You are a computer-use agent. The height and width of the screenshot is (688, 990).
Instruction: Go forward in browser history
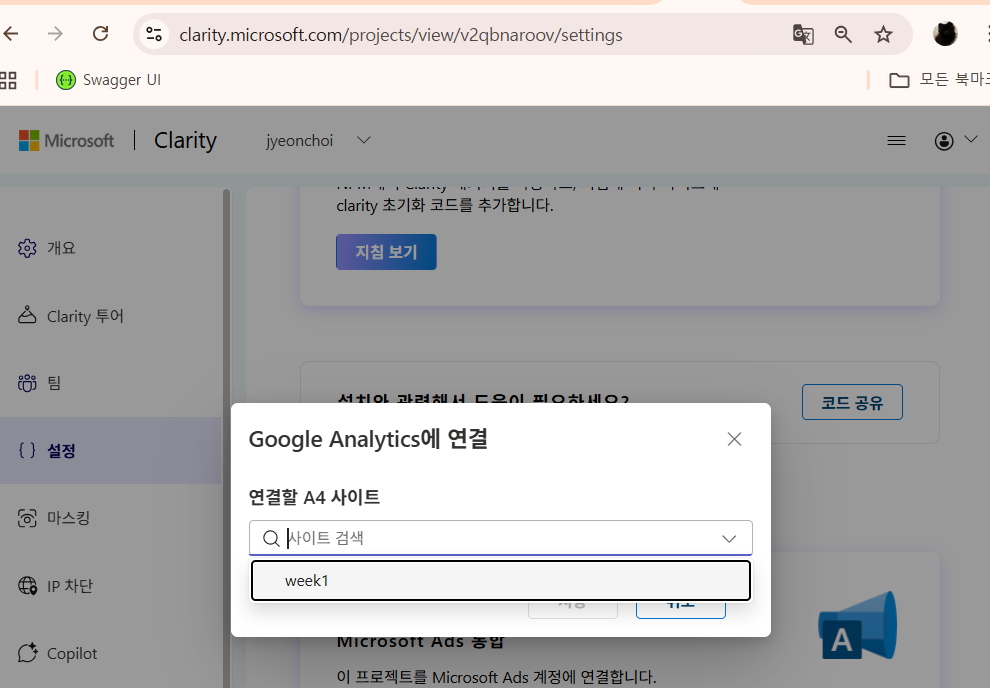click(x=56, y=34)
